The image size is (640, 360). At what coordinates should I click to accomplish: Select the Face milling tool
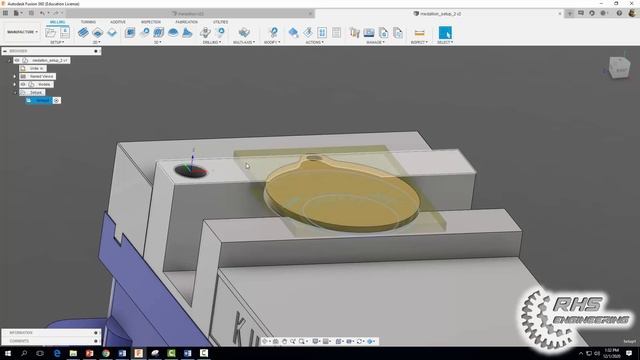[x=112, y=32]
